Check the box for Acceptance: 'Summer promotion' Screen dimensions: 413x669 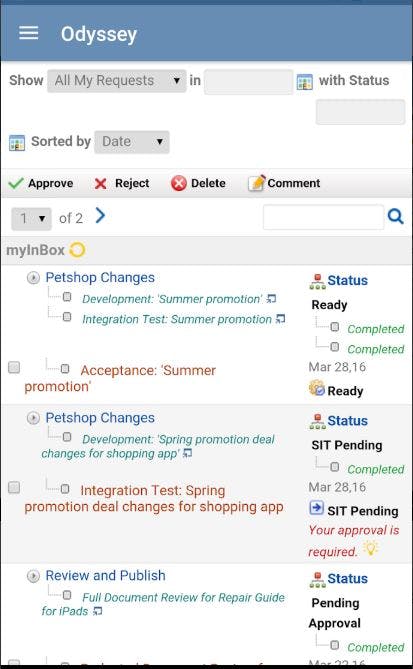click(x=14, y=367)
